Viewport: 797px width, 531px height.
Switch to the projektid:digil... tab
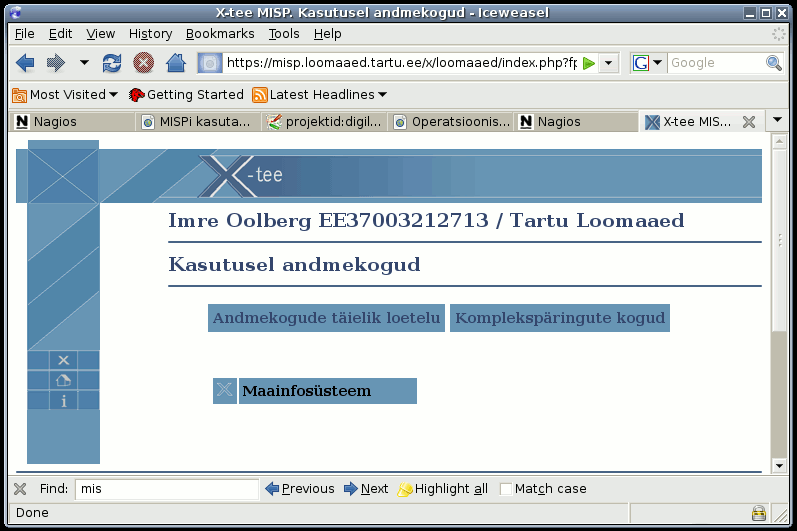pos(324,122)
